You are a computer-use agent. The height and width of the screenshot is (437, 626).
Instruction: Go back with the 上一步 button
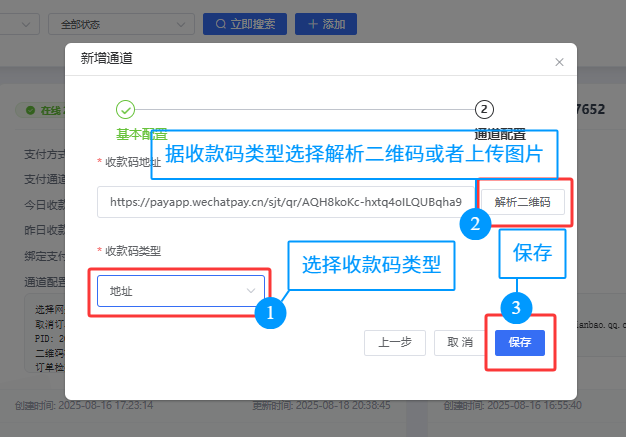(x=395, y=342)
